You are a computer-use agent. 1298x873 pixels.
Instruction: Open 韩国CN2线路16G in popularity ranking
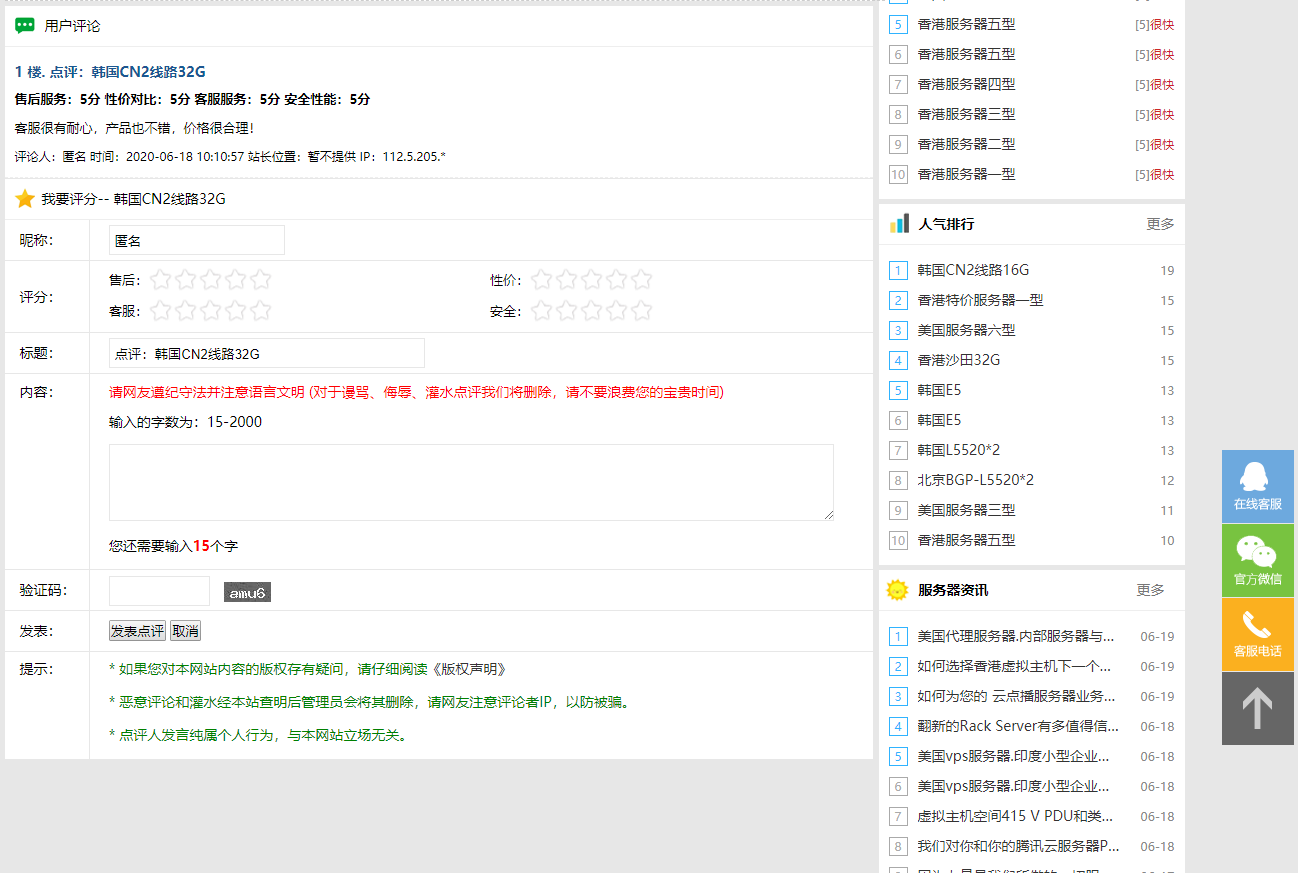pos(973,270)
